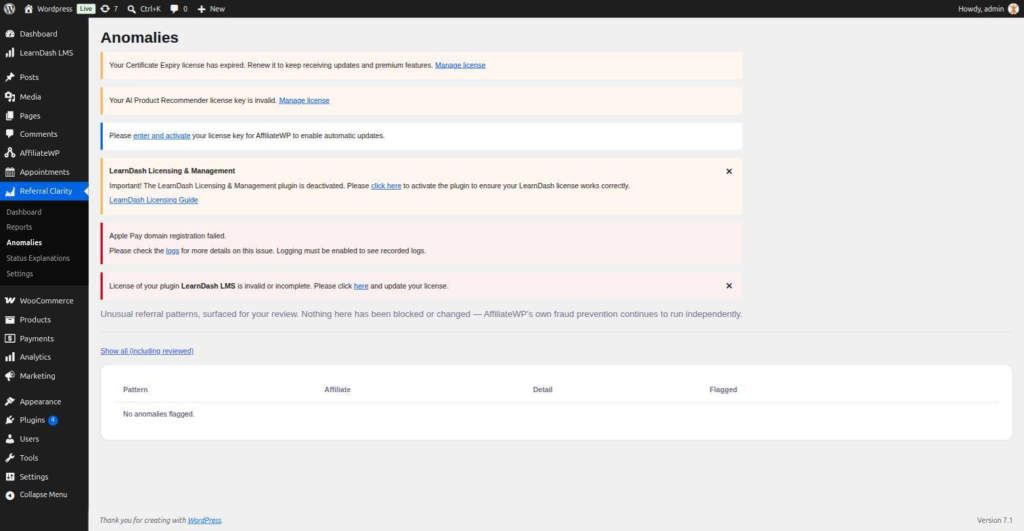Click the Settings sliders icon
This screenshot has width=1024, height=531.
[x=10, y=477]
